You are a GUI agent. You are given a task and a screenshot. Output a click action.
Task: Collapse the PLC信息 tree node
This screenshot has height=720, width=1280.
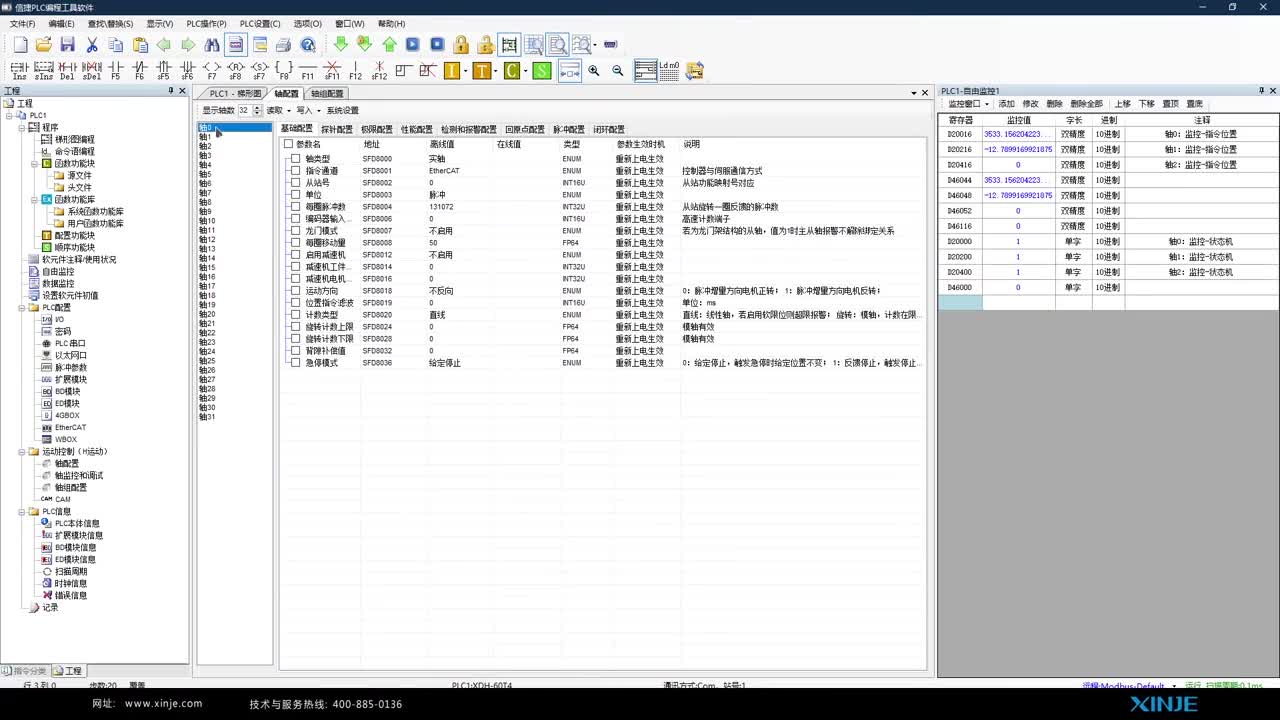(x=21, y=512)
